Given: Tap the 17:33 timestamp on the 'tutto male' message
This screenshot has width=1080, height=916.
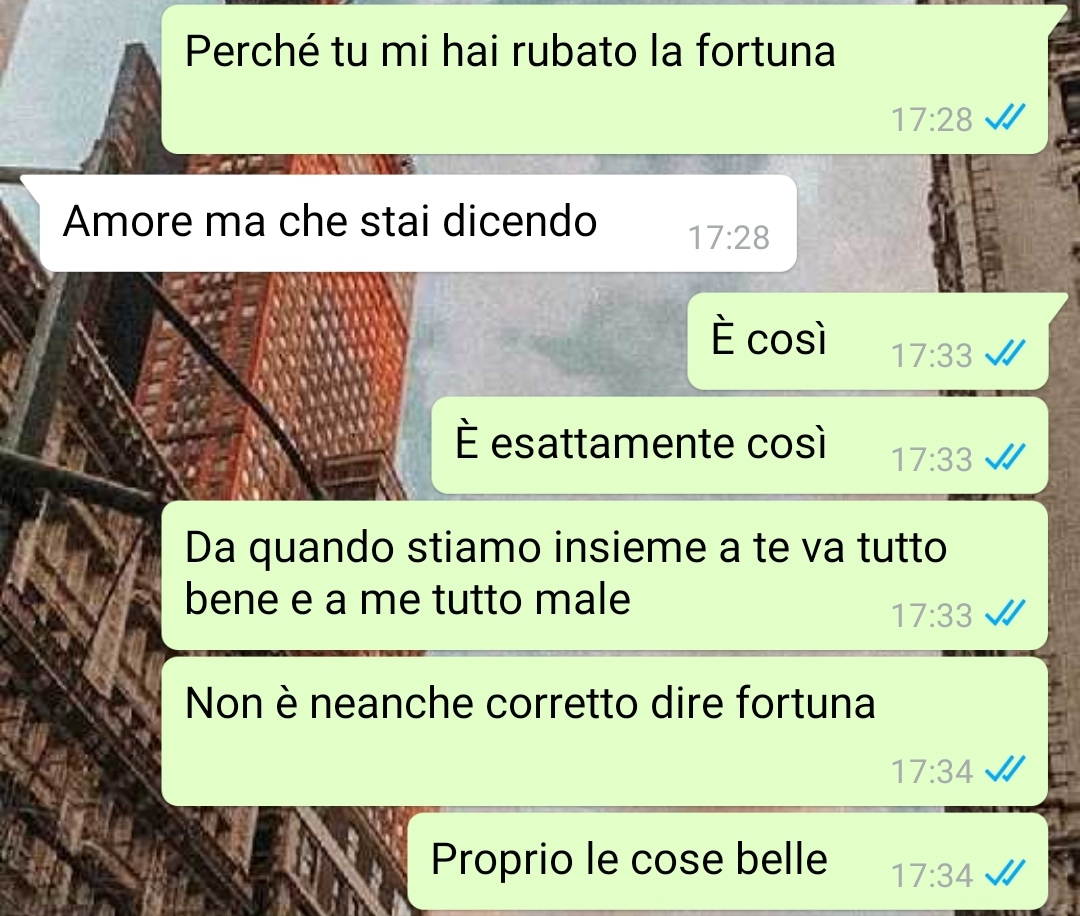Looking at the screenshot, I should point(931,615).
